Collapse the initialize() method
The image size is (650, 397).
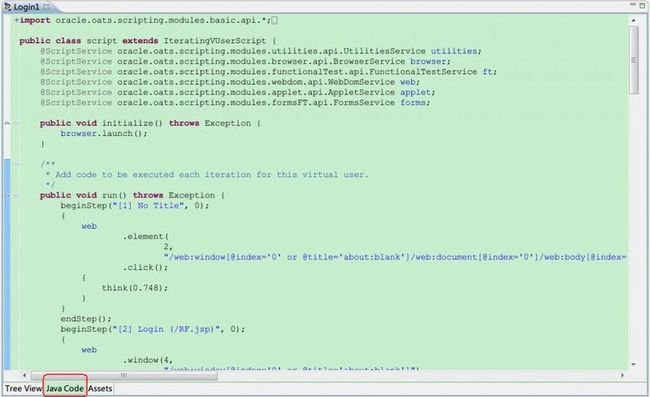[x=17, y=123]
